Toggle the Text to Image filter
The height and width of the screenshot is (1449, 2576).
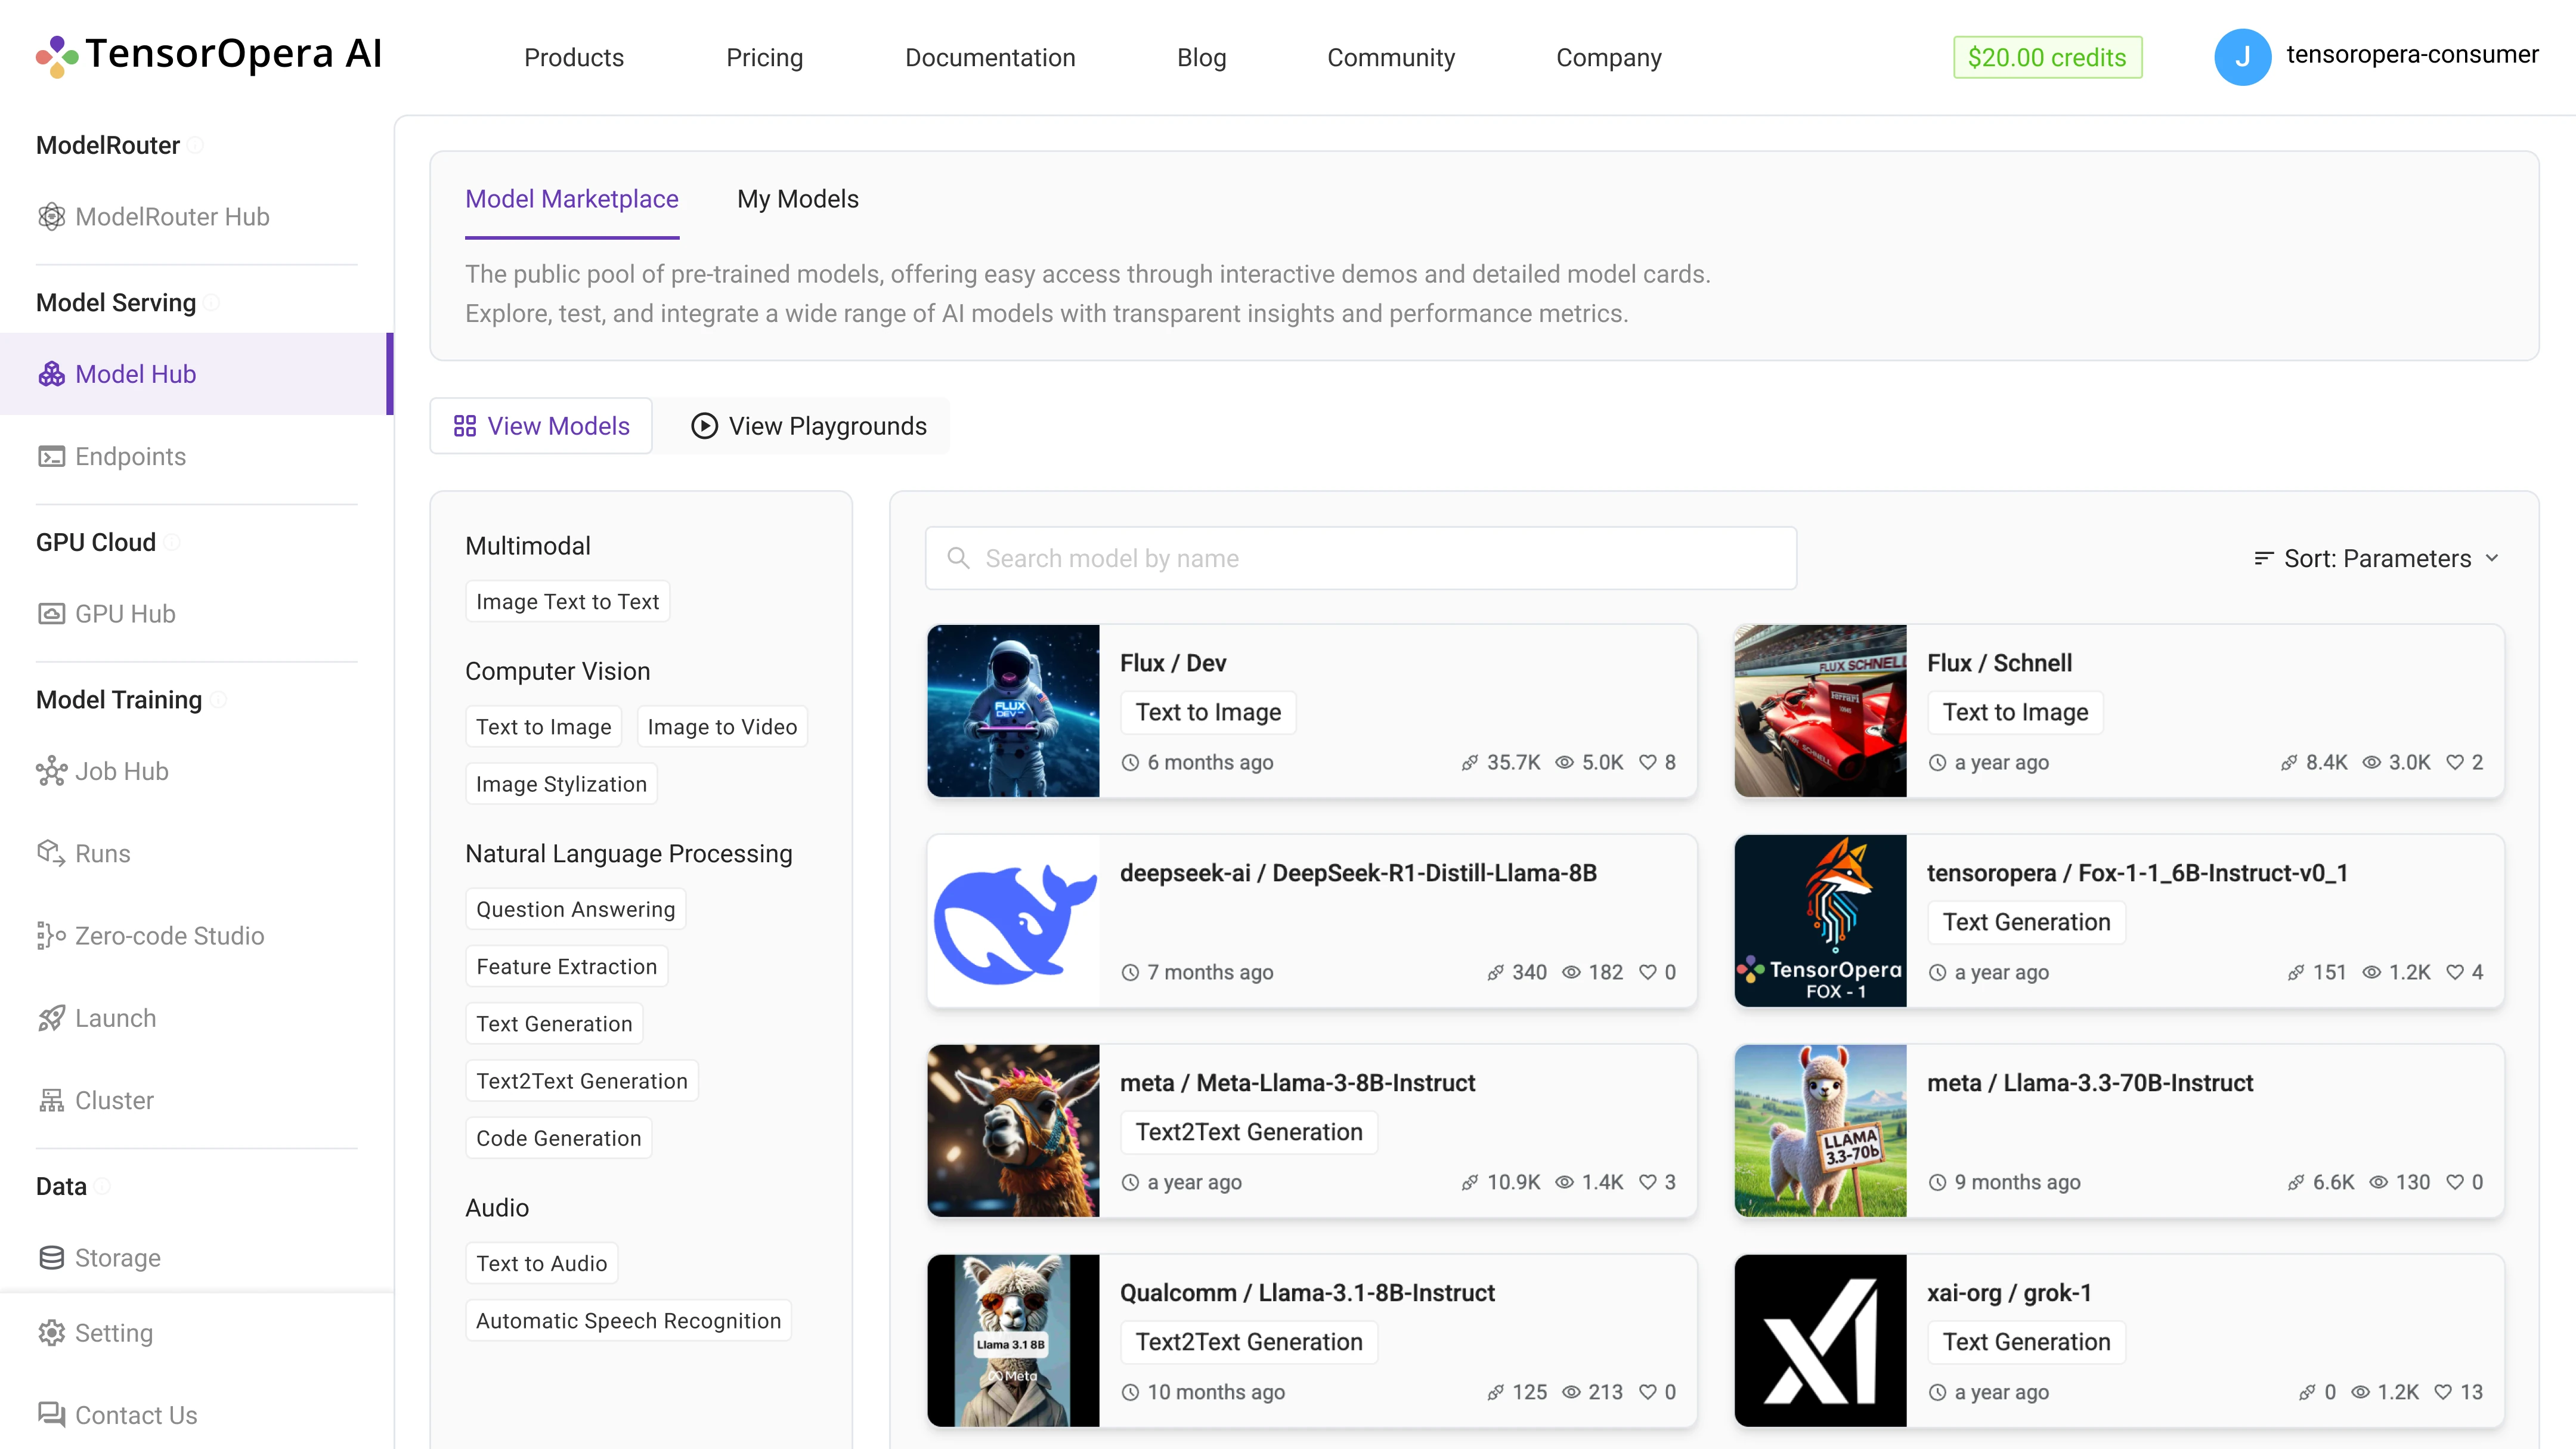pyautogui.click(x=543, y=726)
